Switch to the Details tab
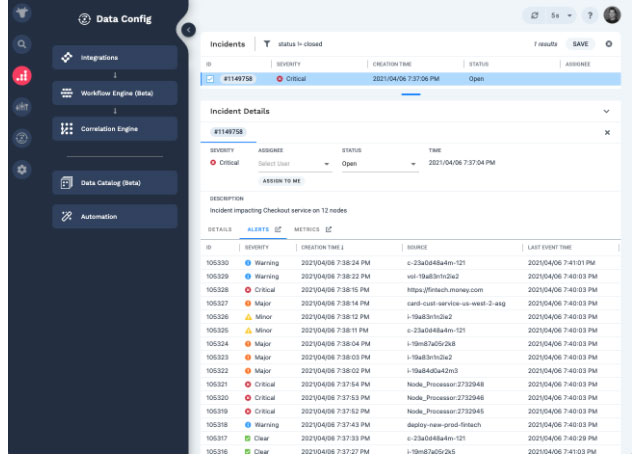 pyautogui.click(x=220, y=229)
